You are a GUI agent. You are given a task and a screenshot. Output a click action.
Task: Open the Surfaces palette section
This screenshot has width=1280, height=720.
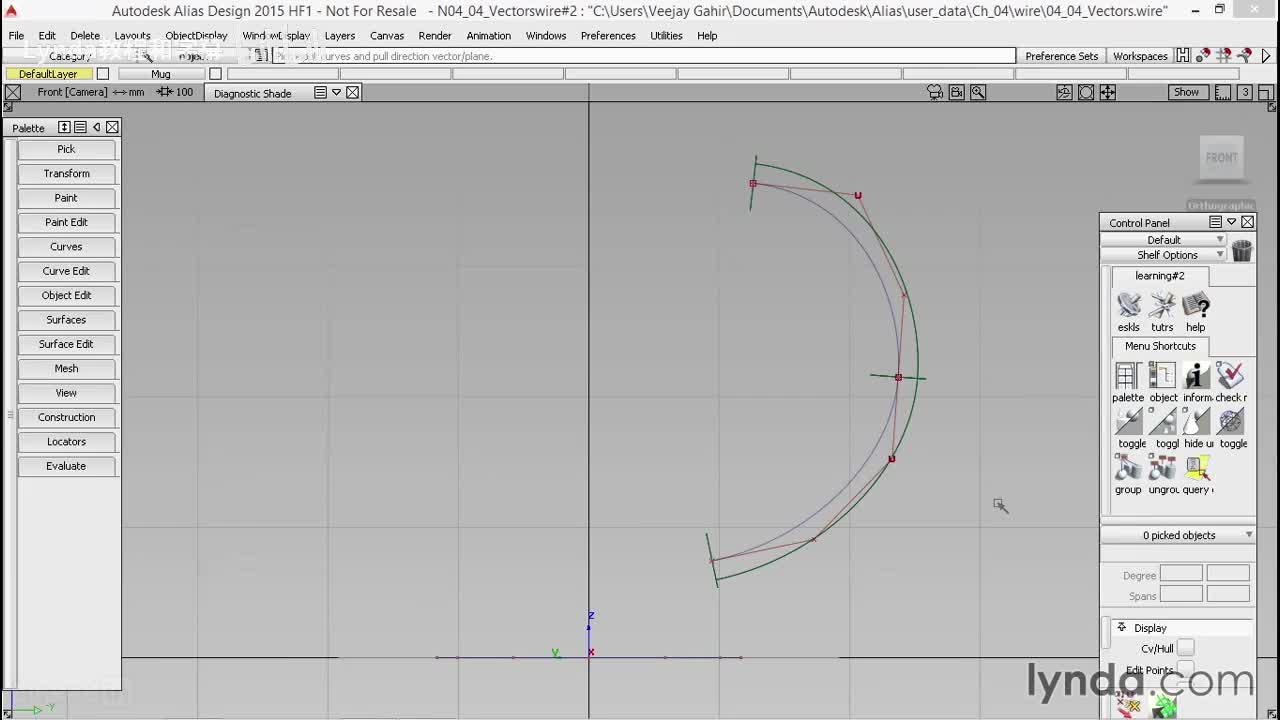click(66, 320)
